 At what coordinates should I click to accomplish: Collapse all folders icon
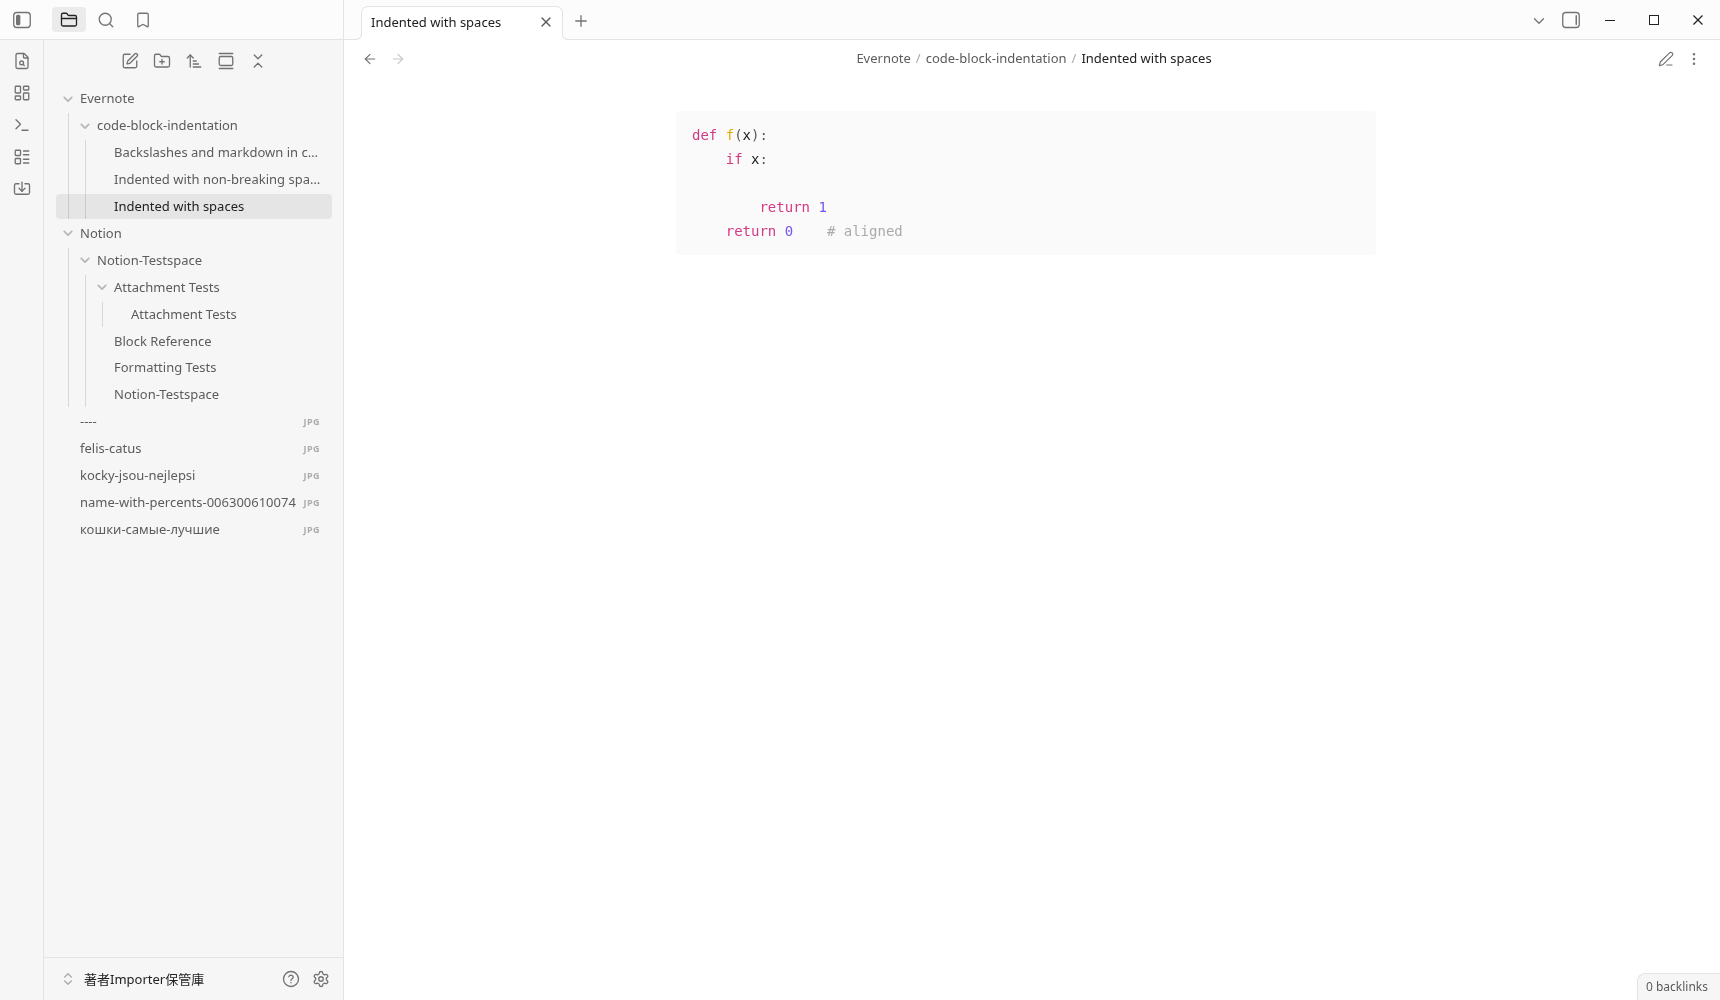tap(258, 61)
